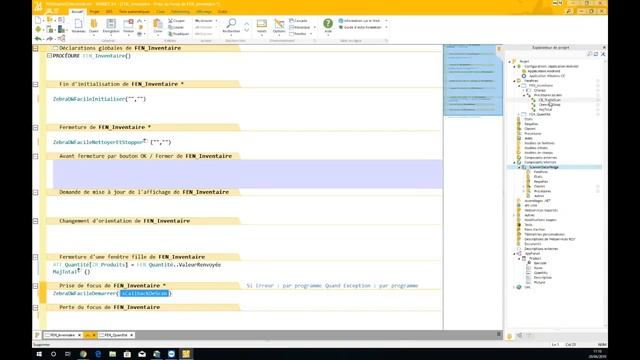
Task: Open the Affichage ribbon tab
Action: coord(204,12)
